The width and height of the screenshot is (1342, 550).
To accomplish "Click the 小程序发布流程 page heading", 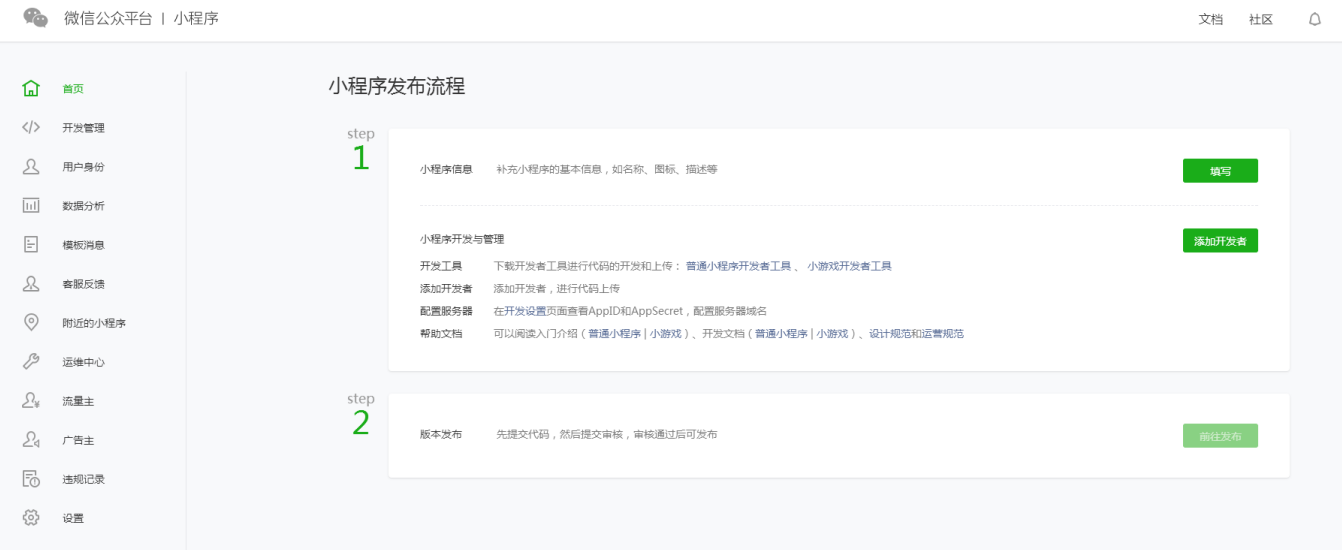I will (x=397, y=86).
